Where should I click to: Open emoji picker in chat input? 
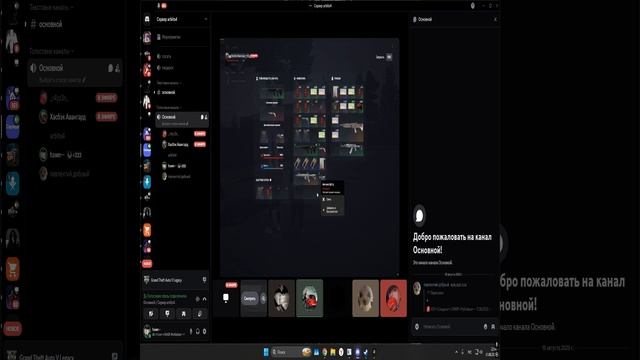tap(493, 327)
